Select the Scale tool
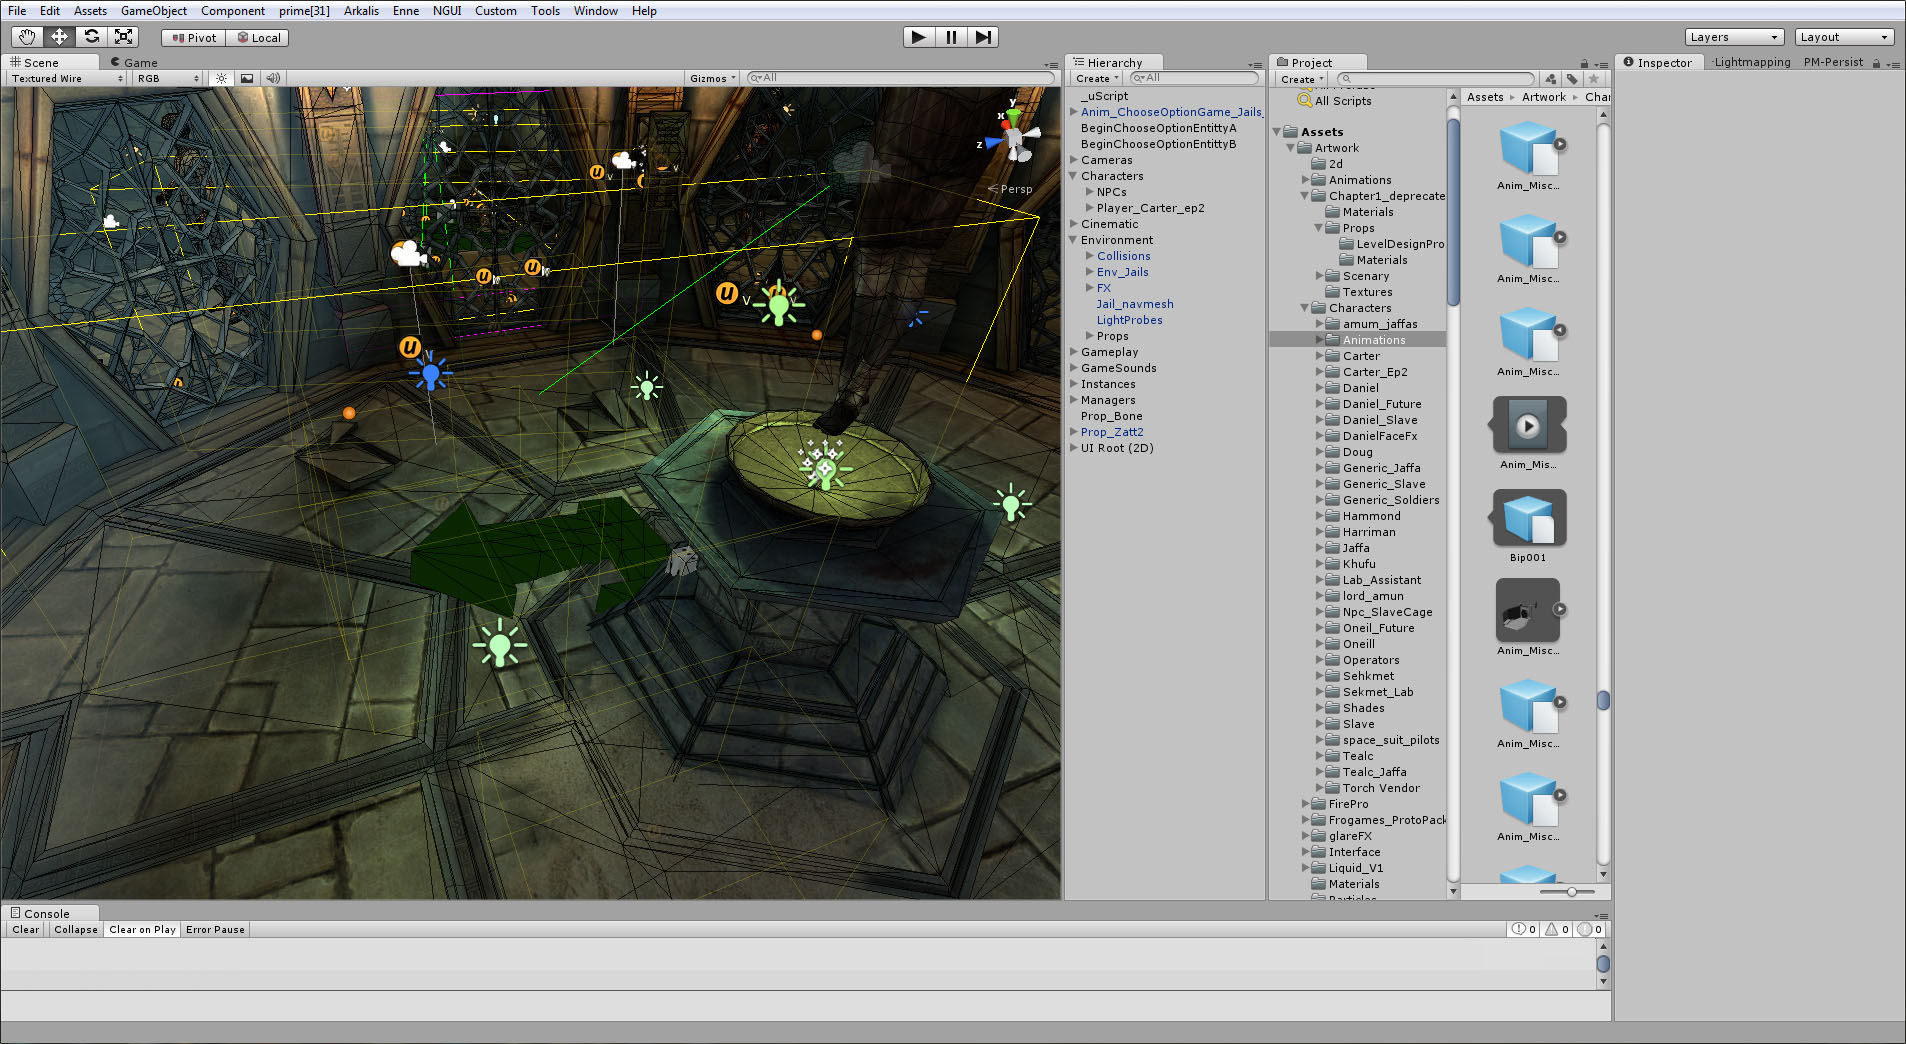Screen dimensions: 1906x1044 [124, 37]
